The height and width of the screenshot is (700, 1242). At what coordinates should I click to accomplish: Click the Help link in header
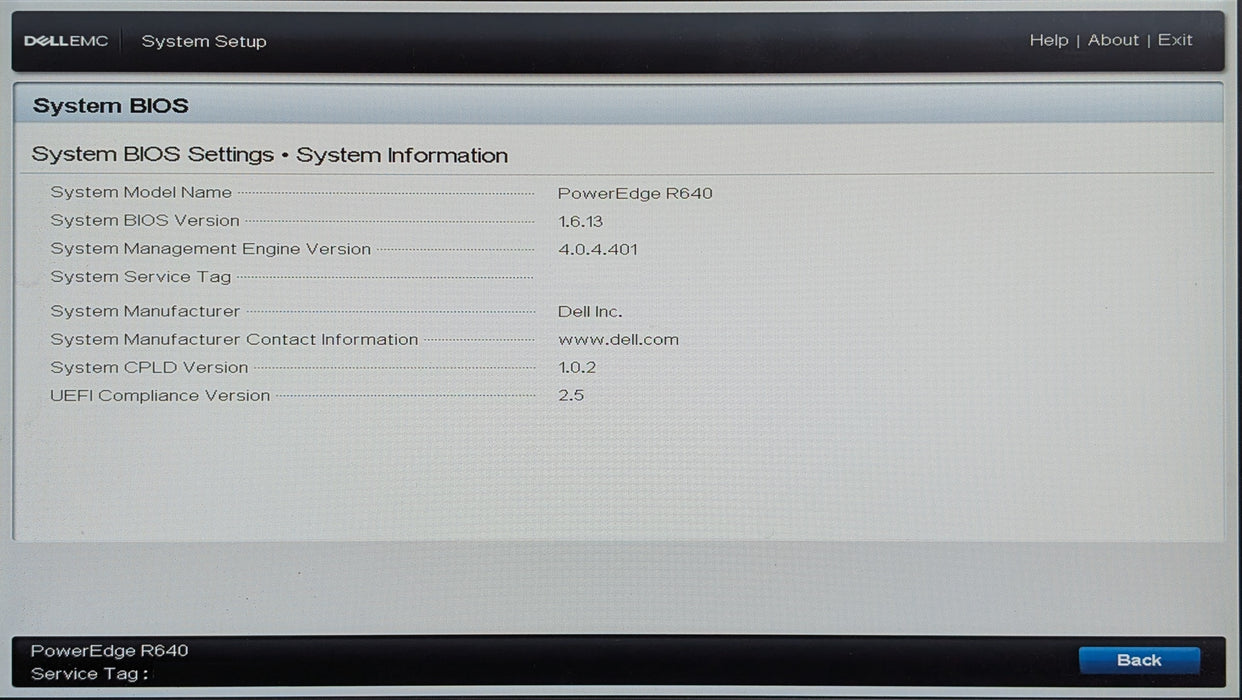click(1049, 40)
